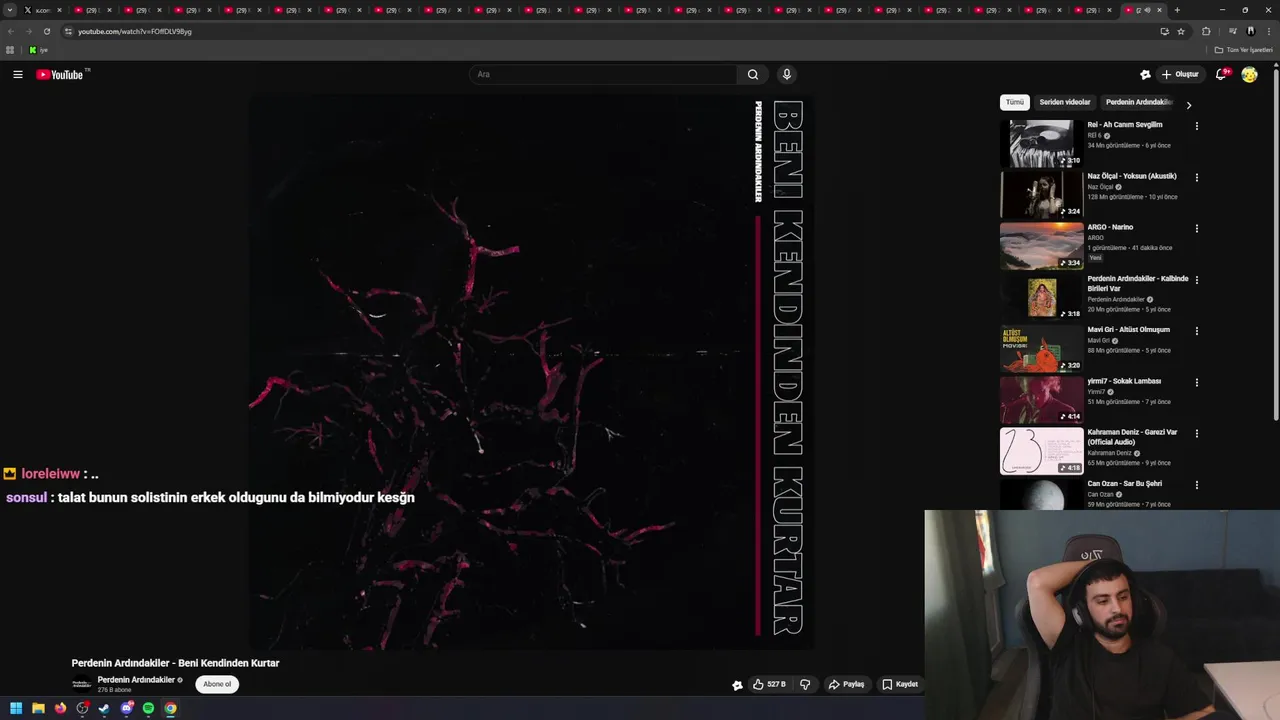Screen dimensions: 1280x720
Task: Open options for Rei - Ah Canım Sevgilim
Action: [1196, 126]
